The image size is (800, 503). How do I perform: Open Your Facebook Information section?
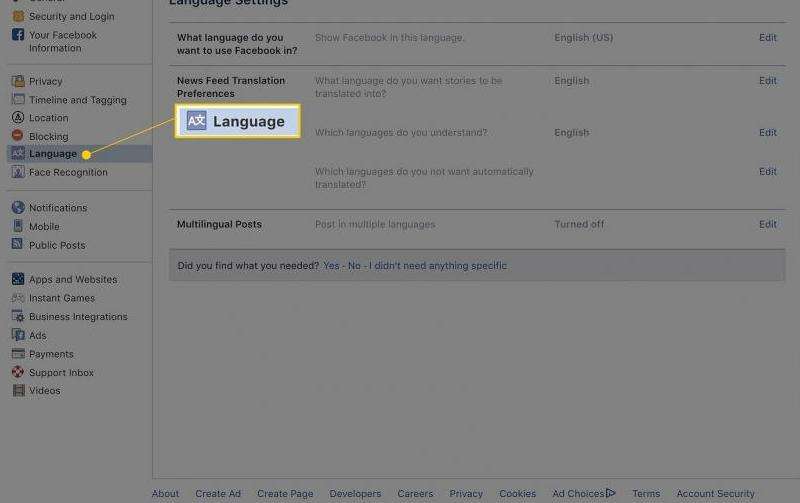tap(63, 41)
